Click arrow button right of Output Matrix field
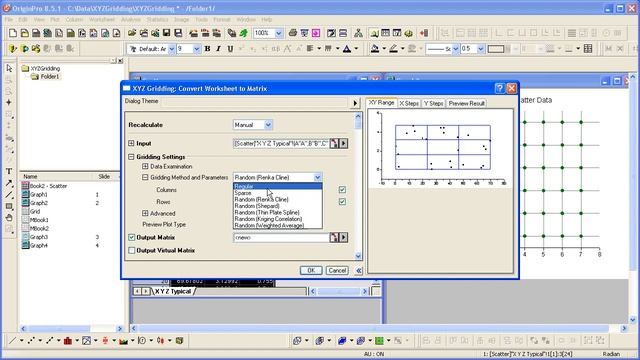This screenshot has width=640, height=360. (344, 237)
